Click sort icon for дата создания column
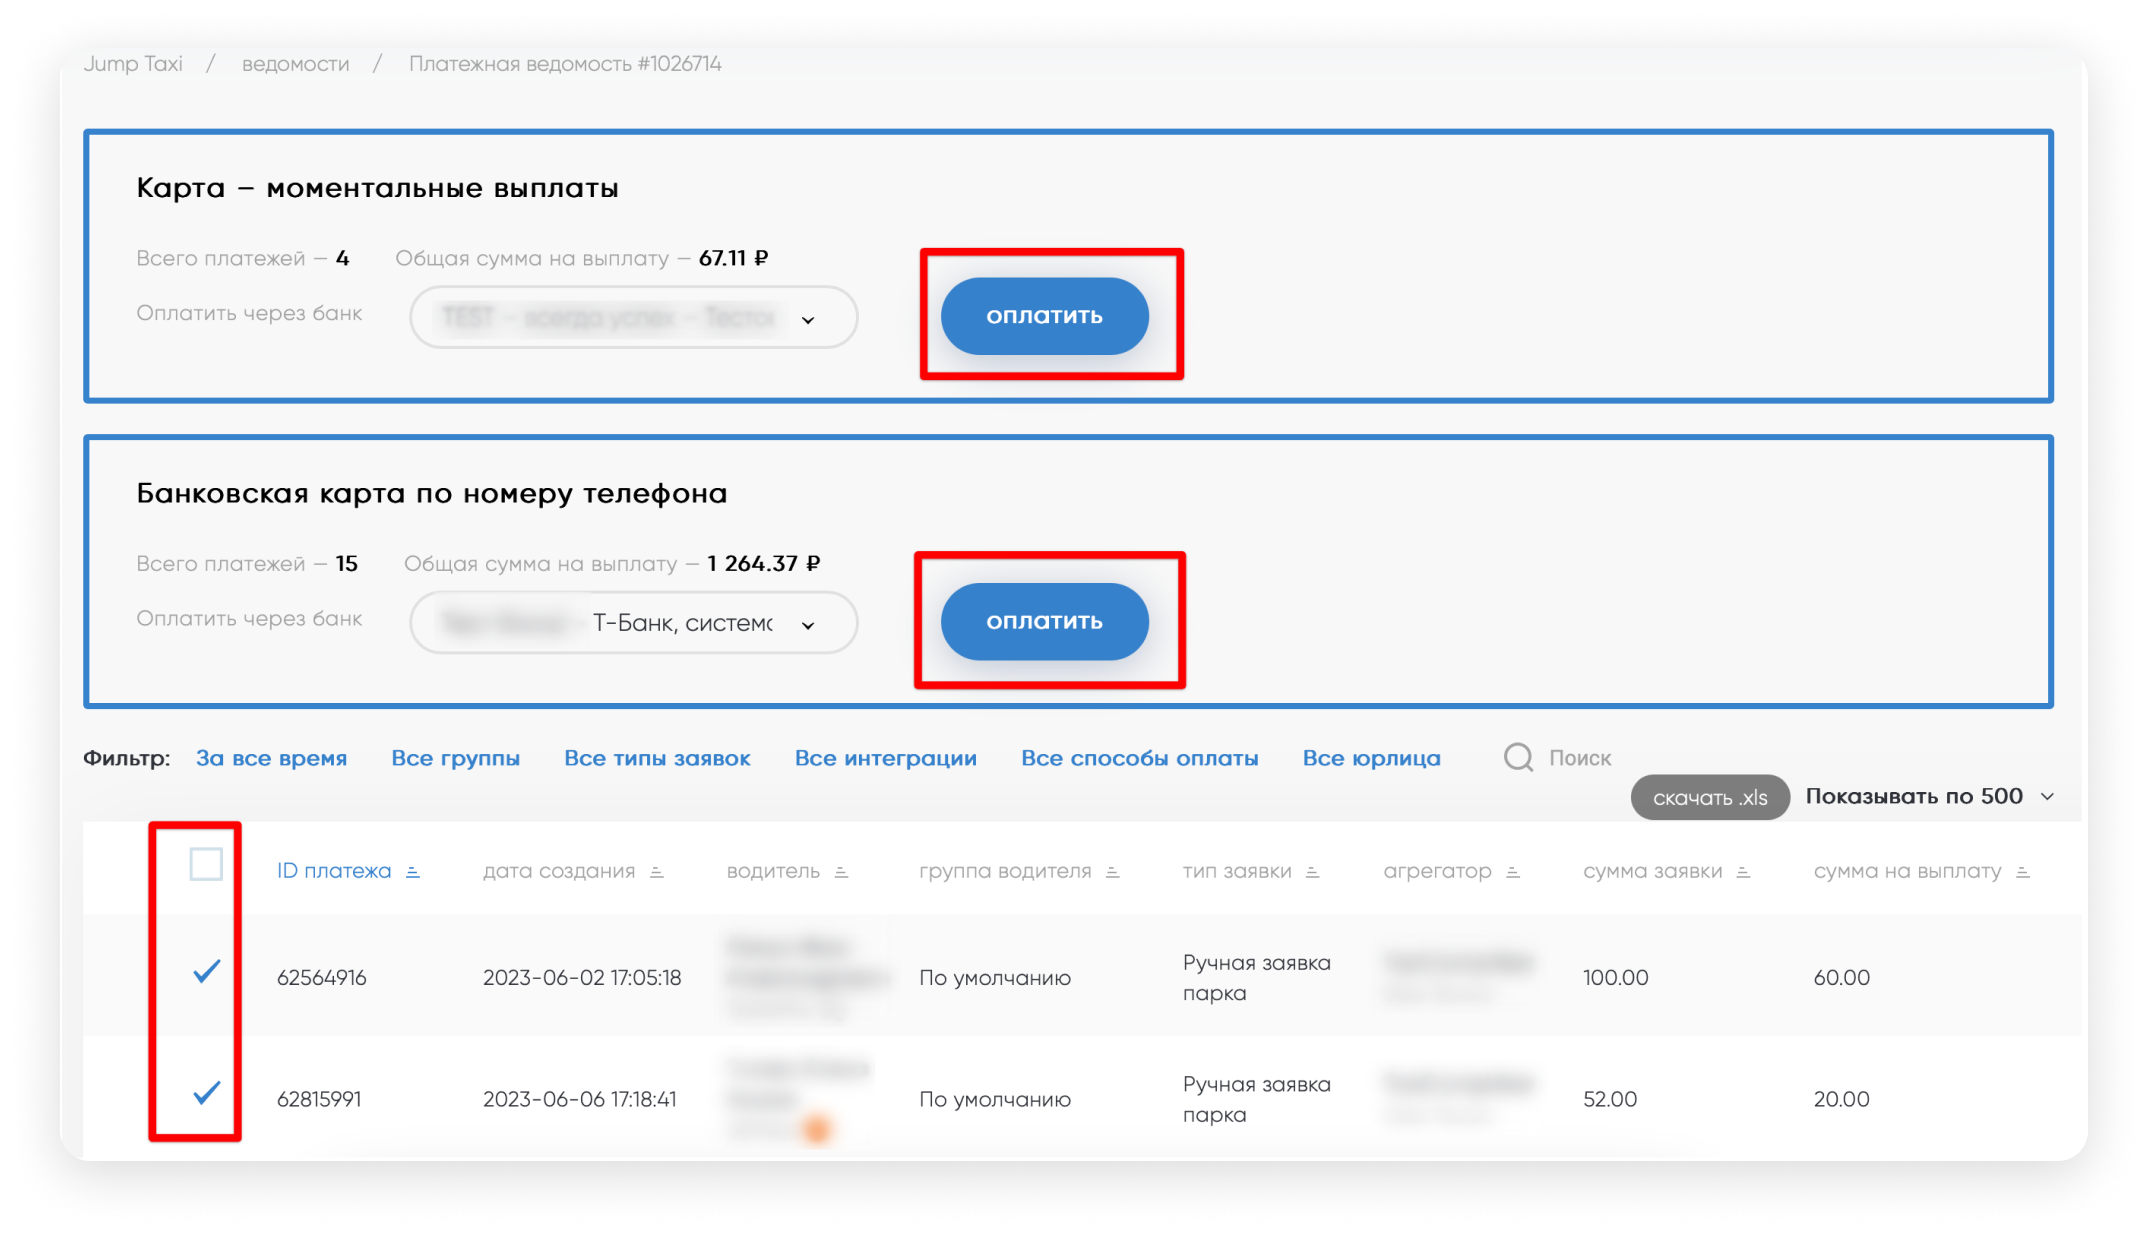This screenshot has height=1233, width=2148. [x=657, y=873]
